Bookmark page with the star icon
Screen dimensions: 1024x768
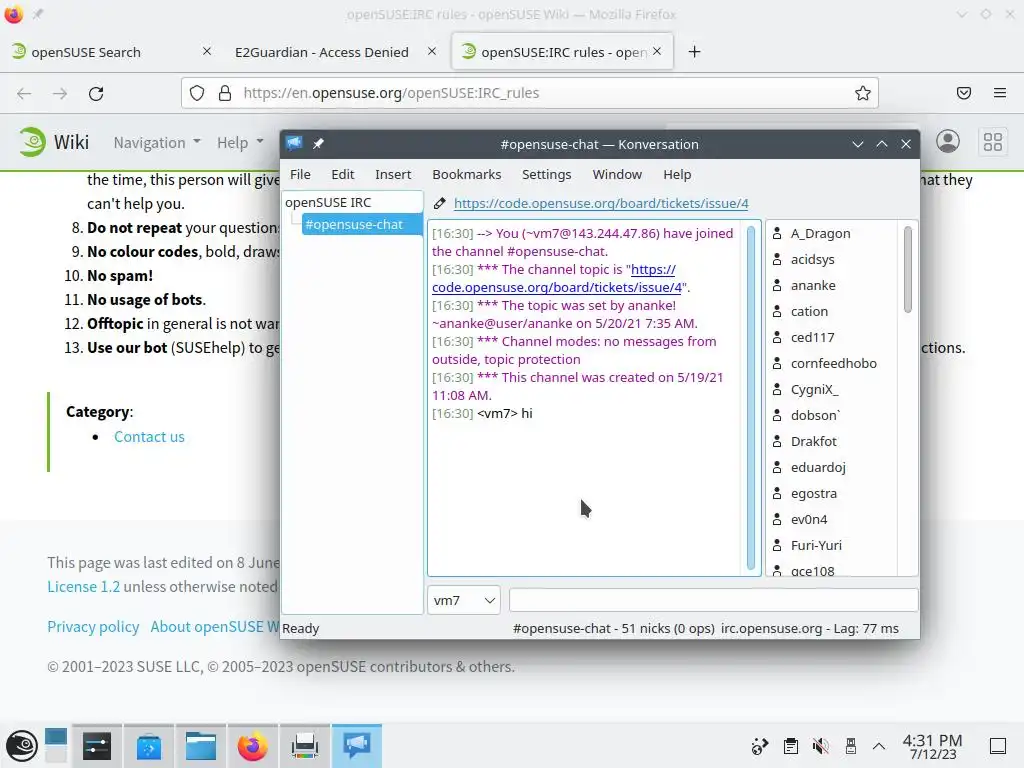pos(863,93)
